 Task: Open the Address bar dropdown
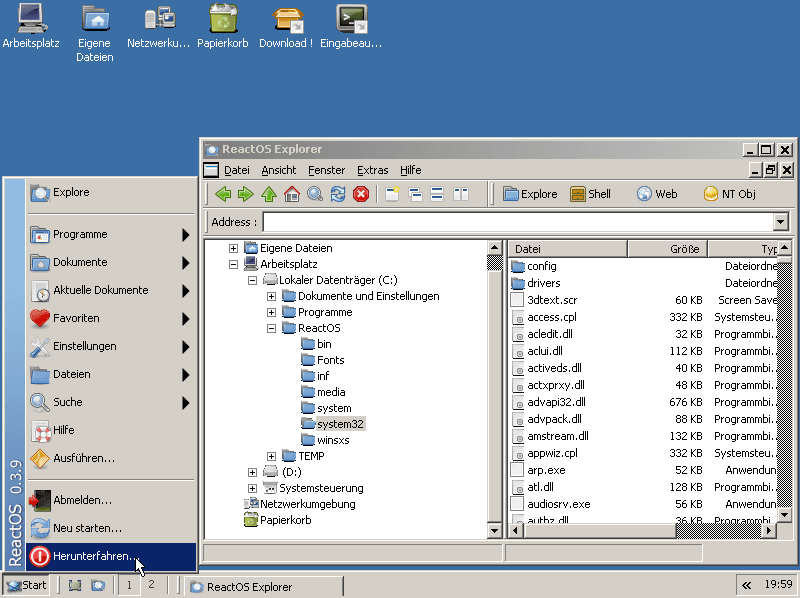click(x=781, y=222)
